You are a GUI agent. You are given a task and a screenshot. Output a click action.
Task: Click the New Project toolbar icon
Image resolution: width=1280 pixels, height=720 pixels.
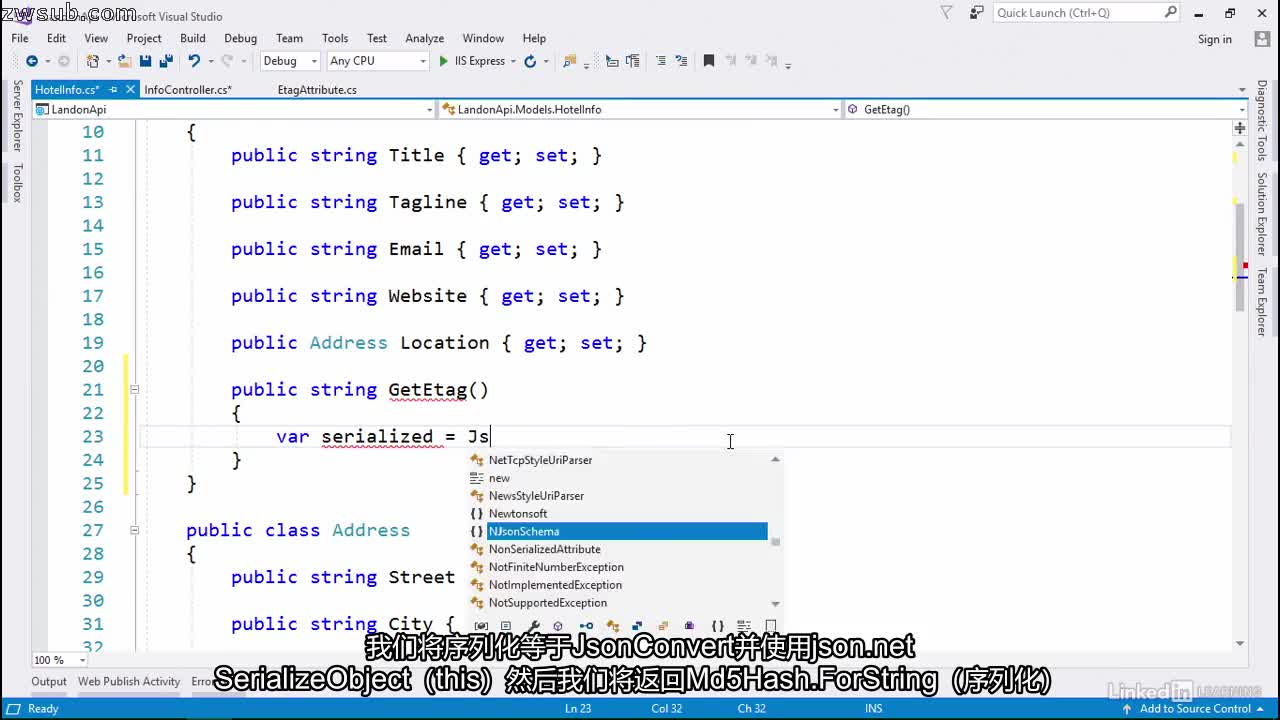pos(92,61)
